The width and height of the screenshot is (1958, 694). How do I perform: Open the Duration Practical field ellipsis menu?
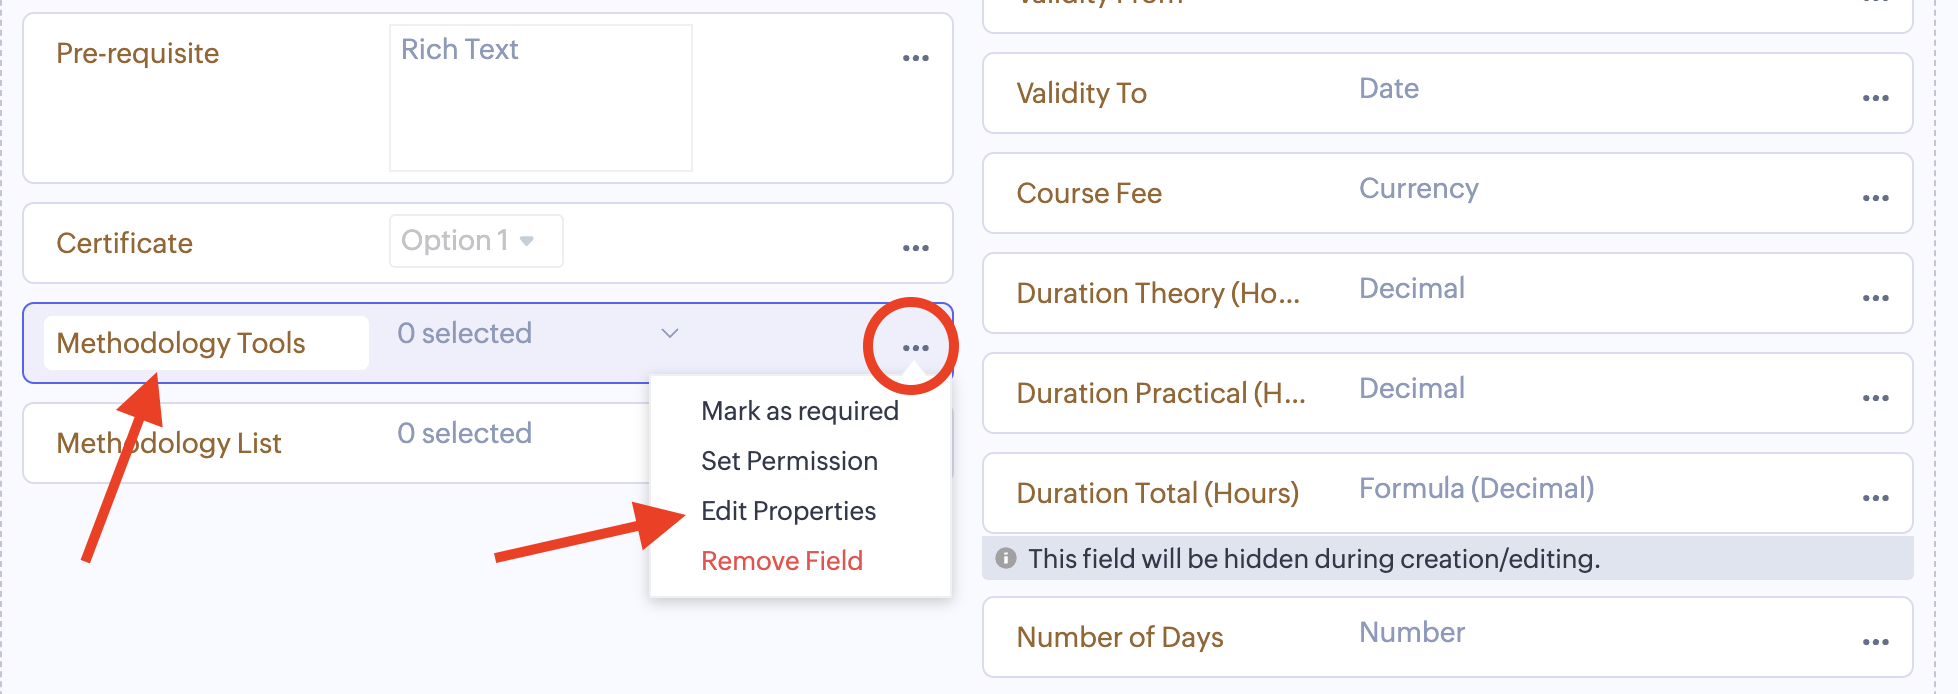1875,398
